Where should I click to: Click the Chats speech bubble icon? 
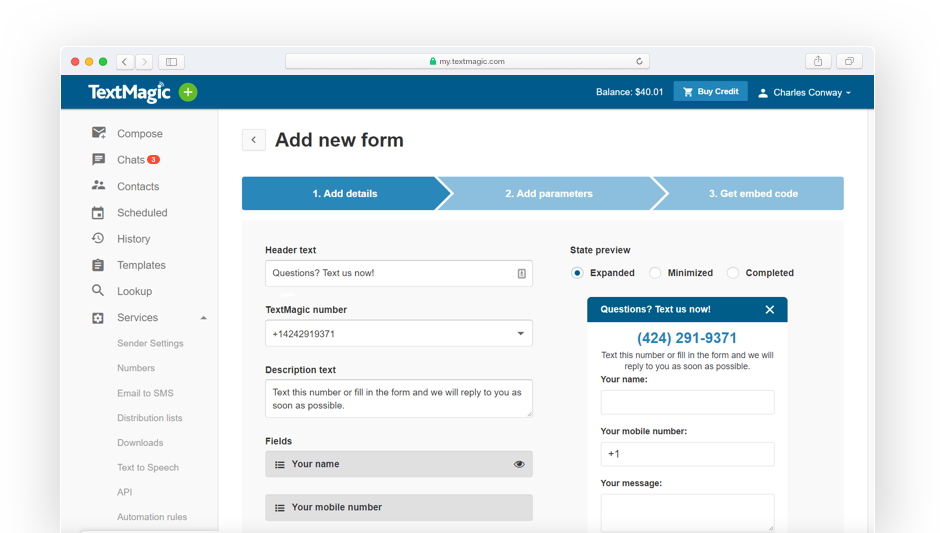click(98, 159)
